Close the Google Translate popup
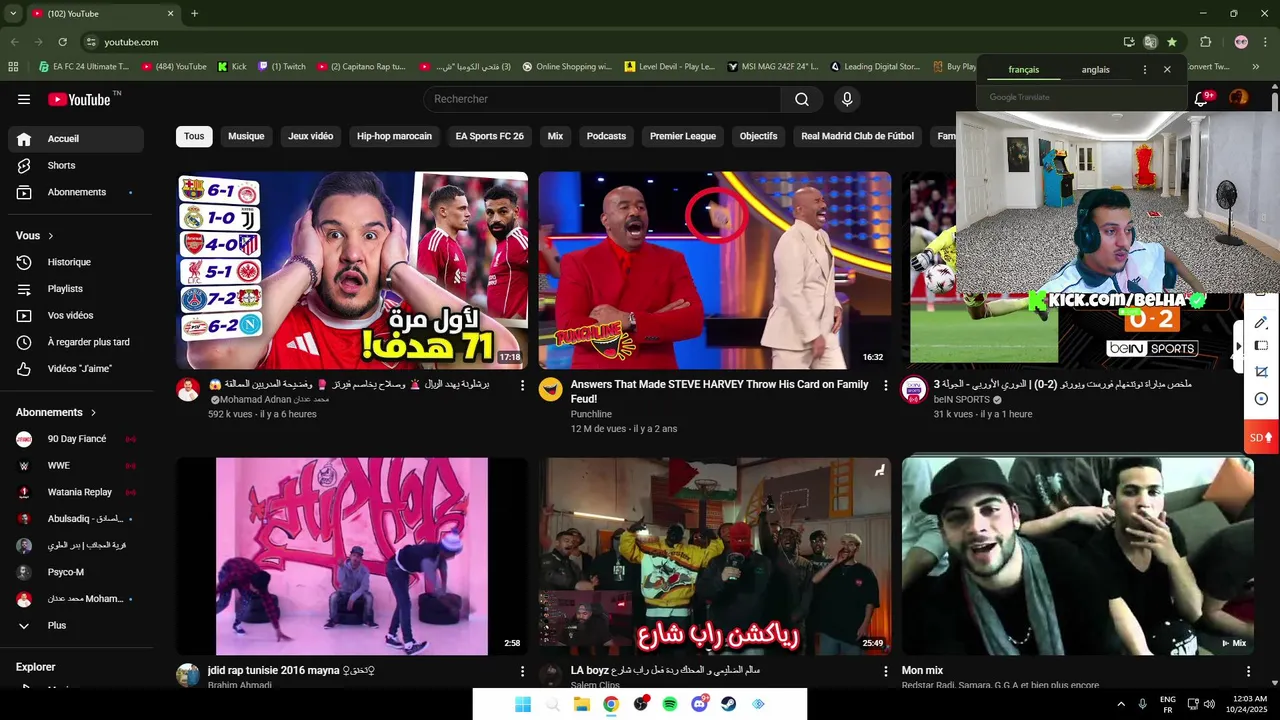This screenshot has width=1280, height=720. point(1167,70)
